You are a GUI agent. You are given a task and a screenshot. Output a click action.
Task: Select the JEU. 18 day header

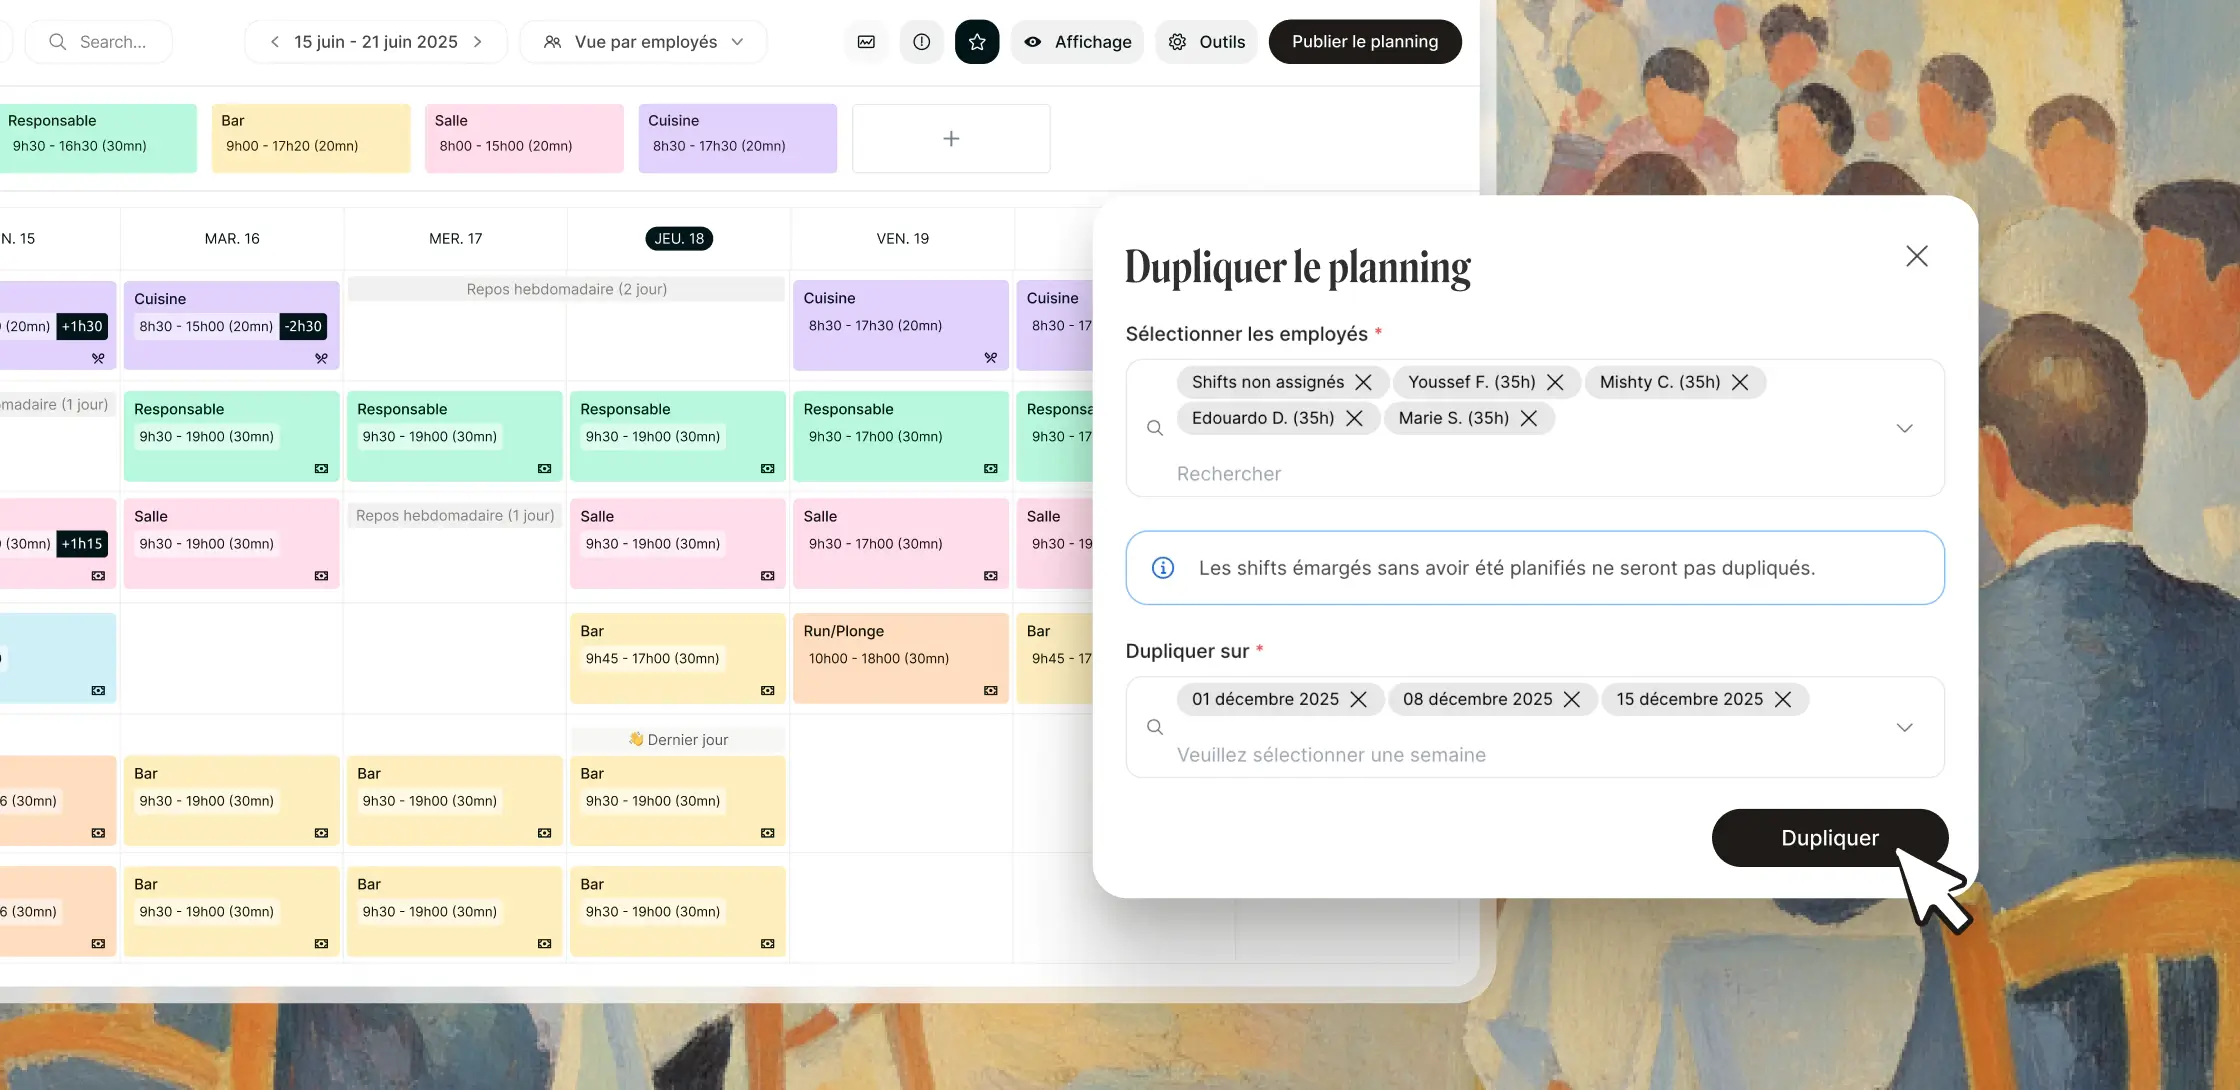679,238
